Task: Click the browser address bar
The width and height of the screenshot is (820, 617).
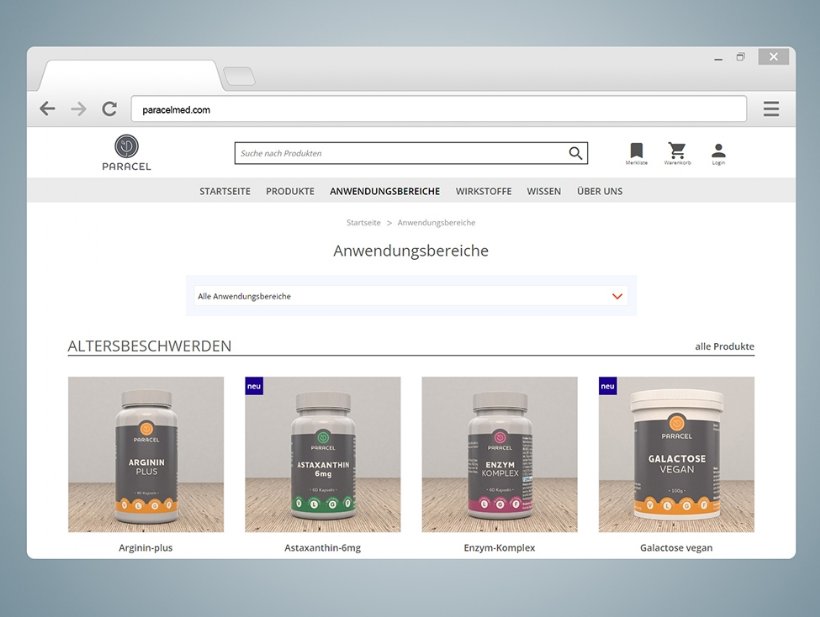Action: pyautogui.click(x=438, y=109)
